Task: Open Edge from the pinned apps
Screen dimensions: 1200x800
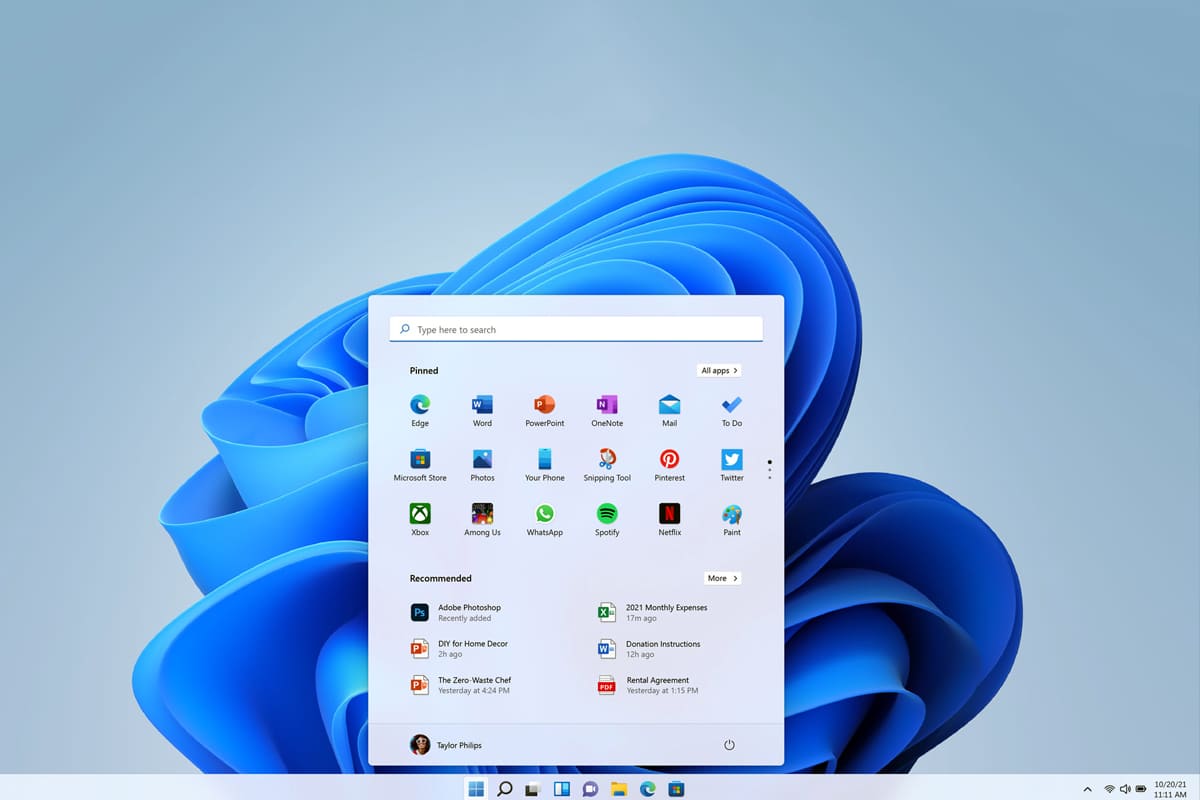Action: (420, 410)
